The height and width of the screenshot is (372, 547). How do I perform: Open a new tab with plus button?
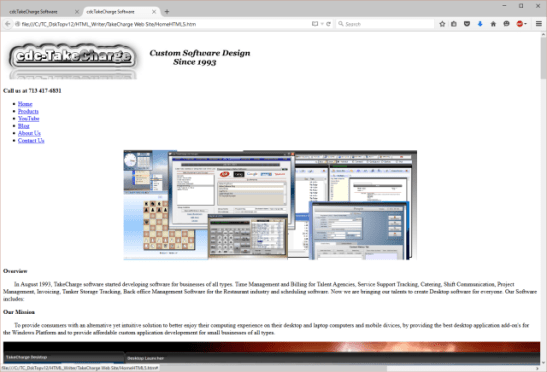pyautogui.click(x=167, y=12)
